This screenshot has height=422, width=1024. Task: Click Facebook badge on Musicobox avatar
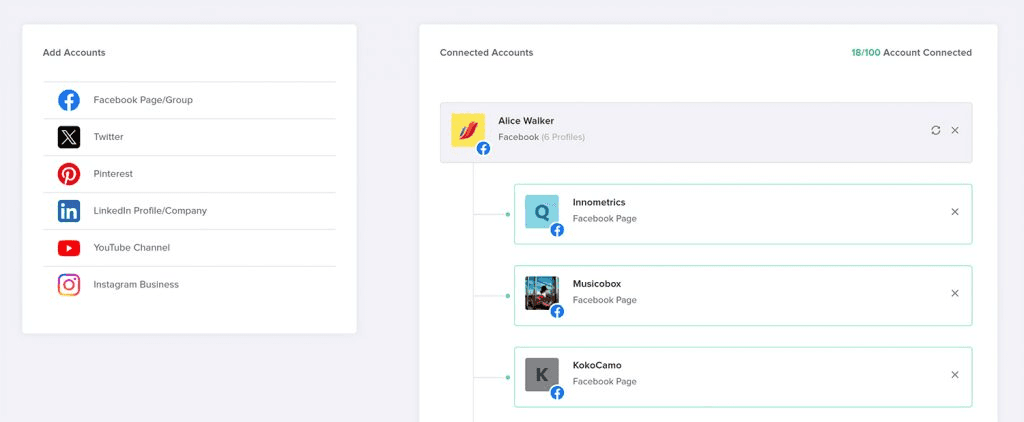(x=557, y=312)
